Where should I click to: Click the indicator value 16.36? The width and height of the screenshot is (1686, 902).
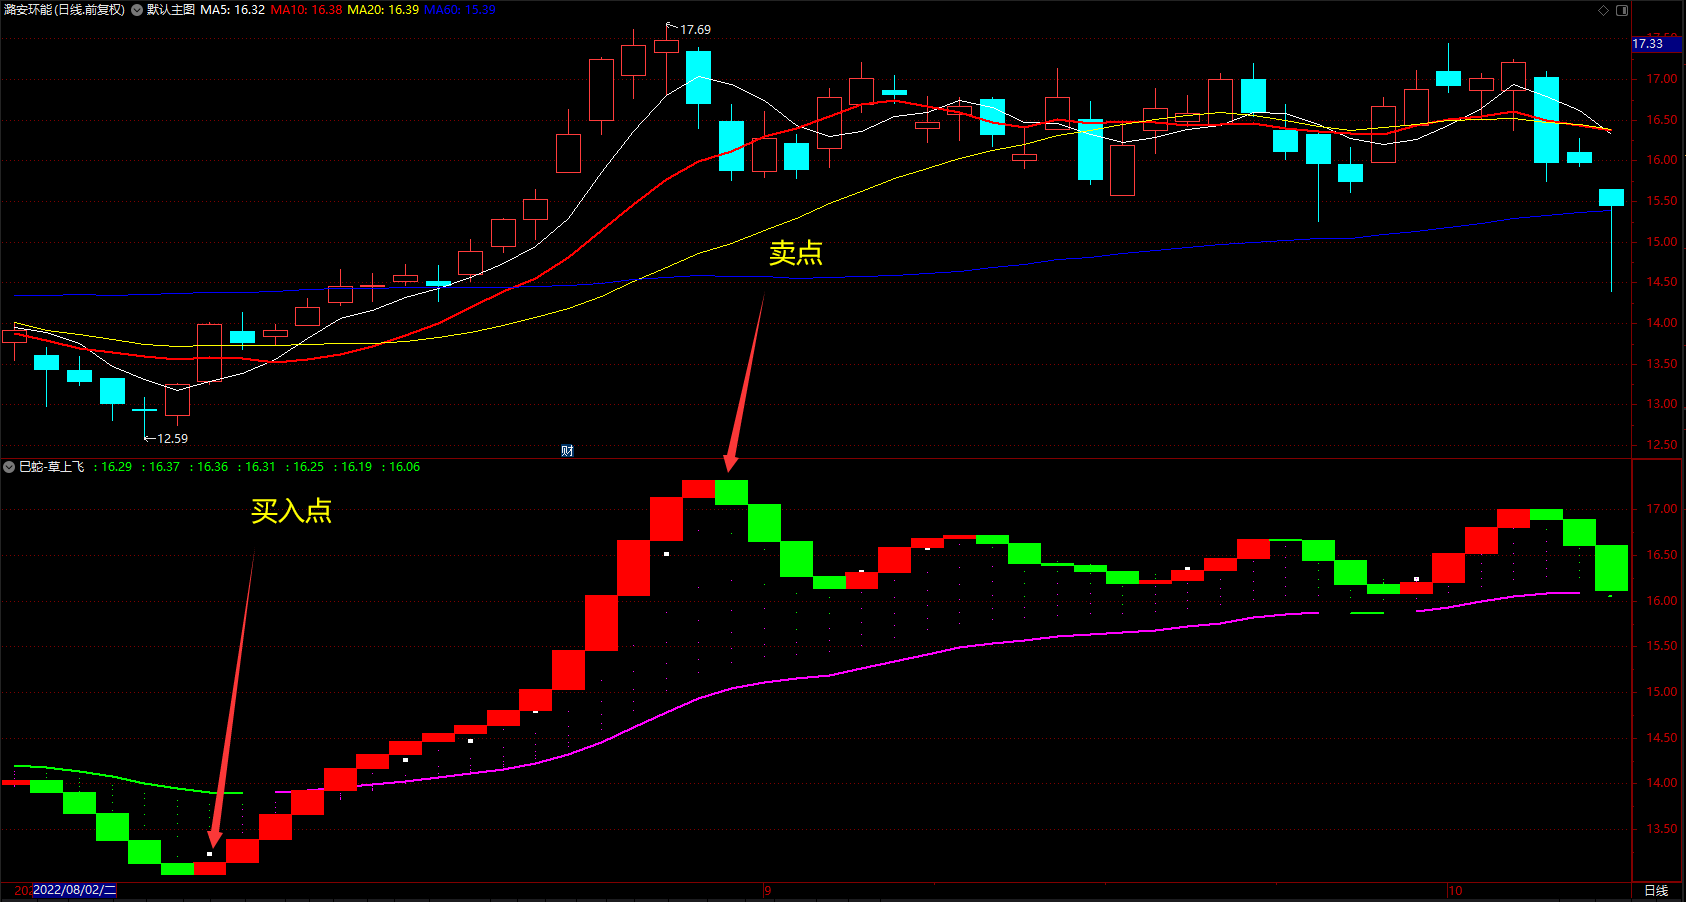click(212, 467)
